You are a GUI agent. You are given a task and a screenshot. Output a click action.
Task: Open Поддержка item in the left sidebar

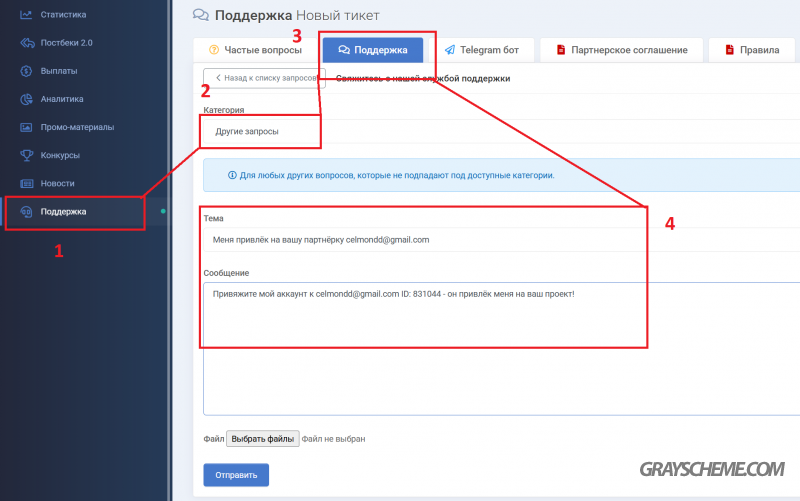coord(63,211)
